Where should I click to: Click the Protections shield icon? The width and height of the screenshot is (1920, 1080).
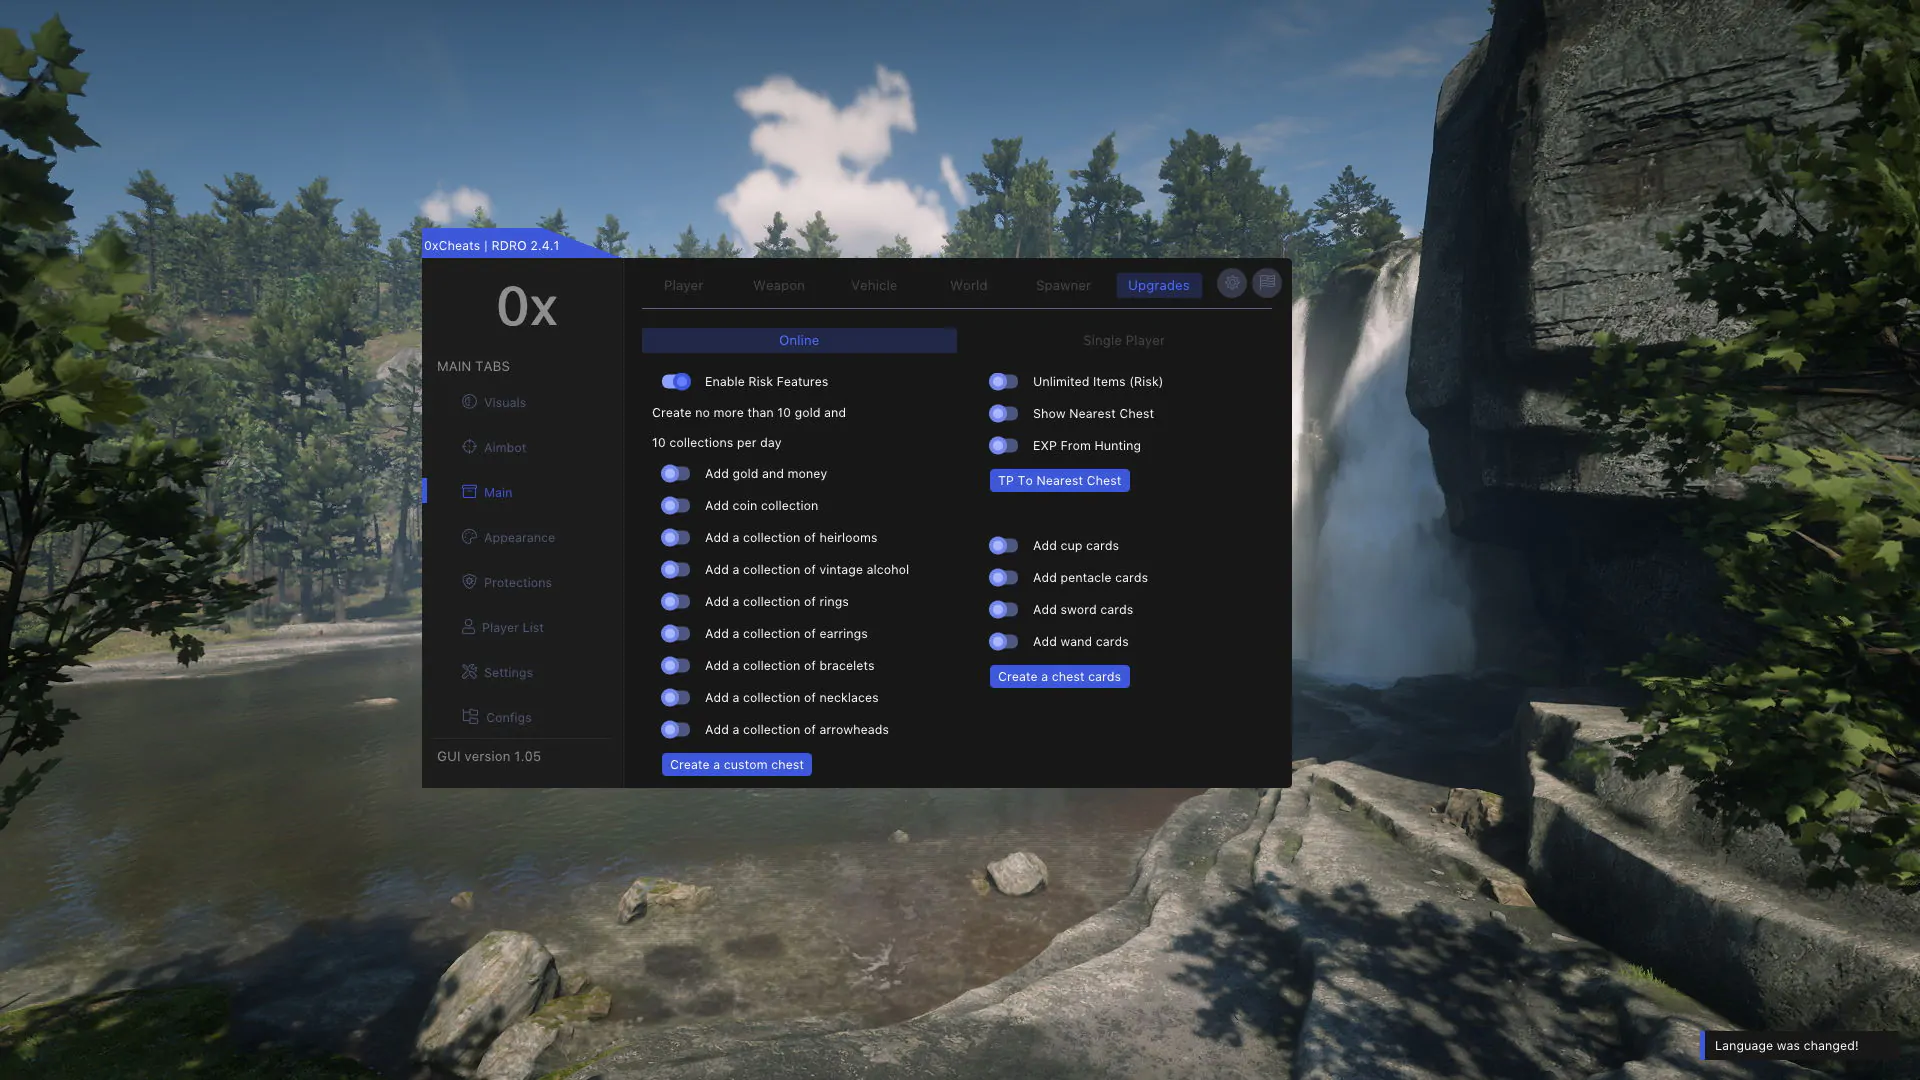tap(469, 582)
